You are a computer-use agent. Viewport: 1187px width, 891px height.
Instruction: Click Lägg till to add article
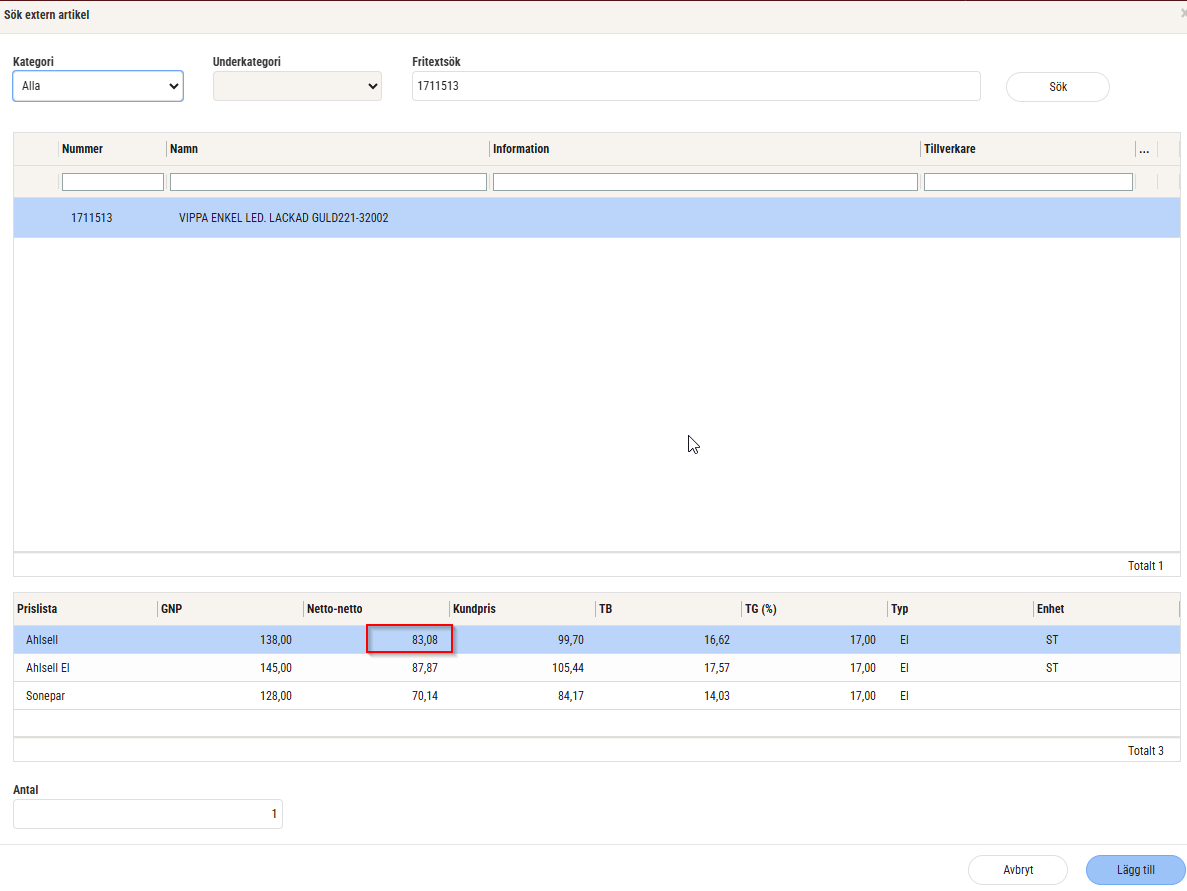(x=1135, y=870)
